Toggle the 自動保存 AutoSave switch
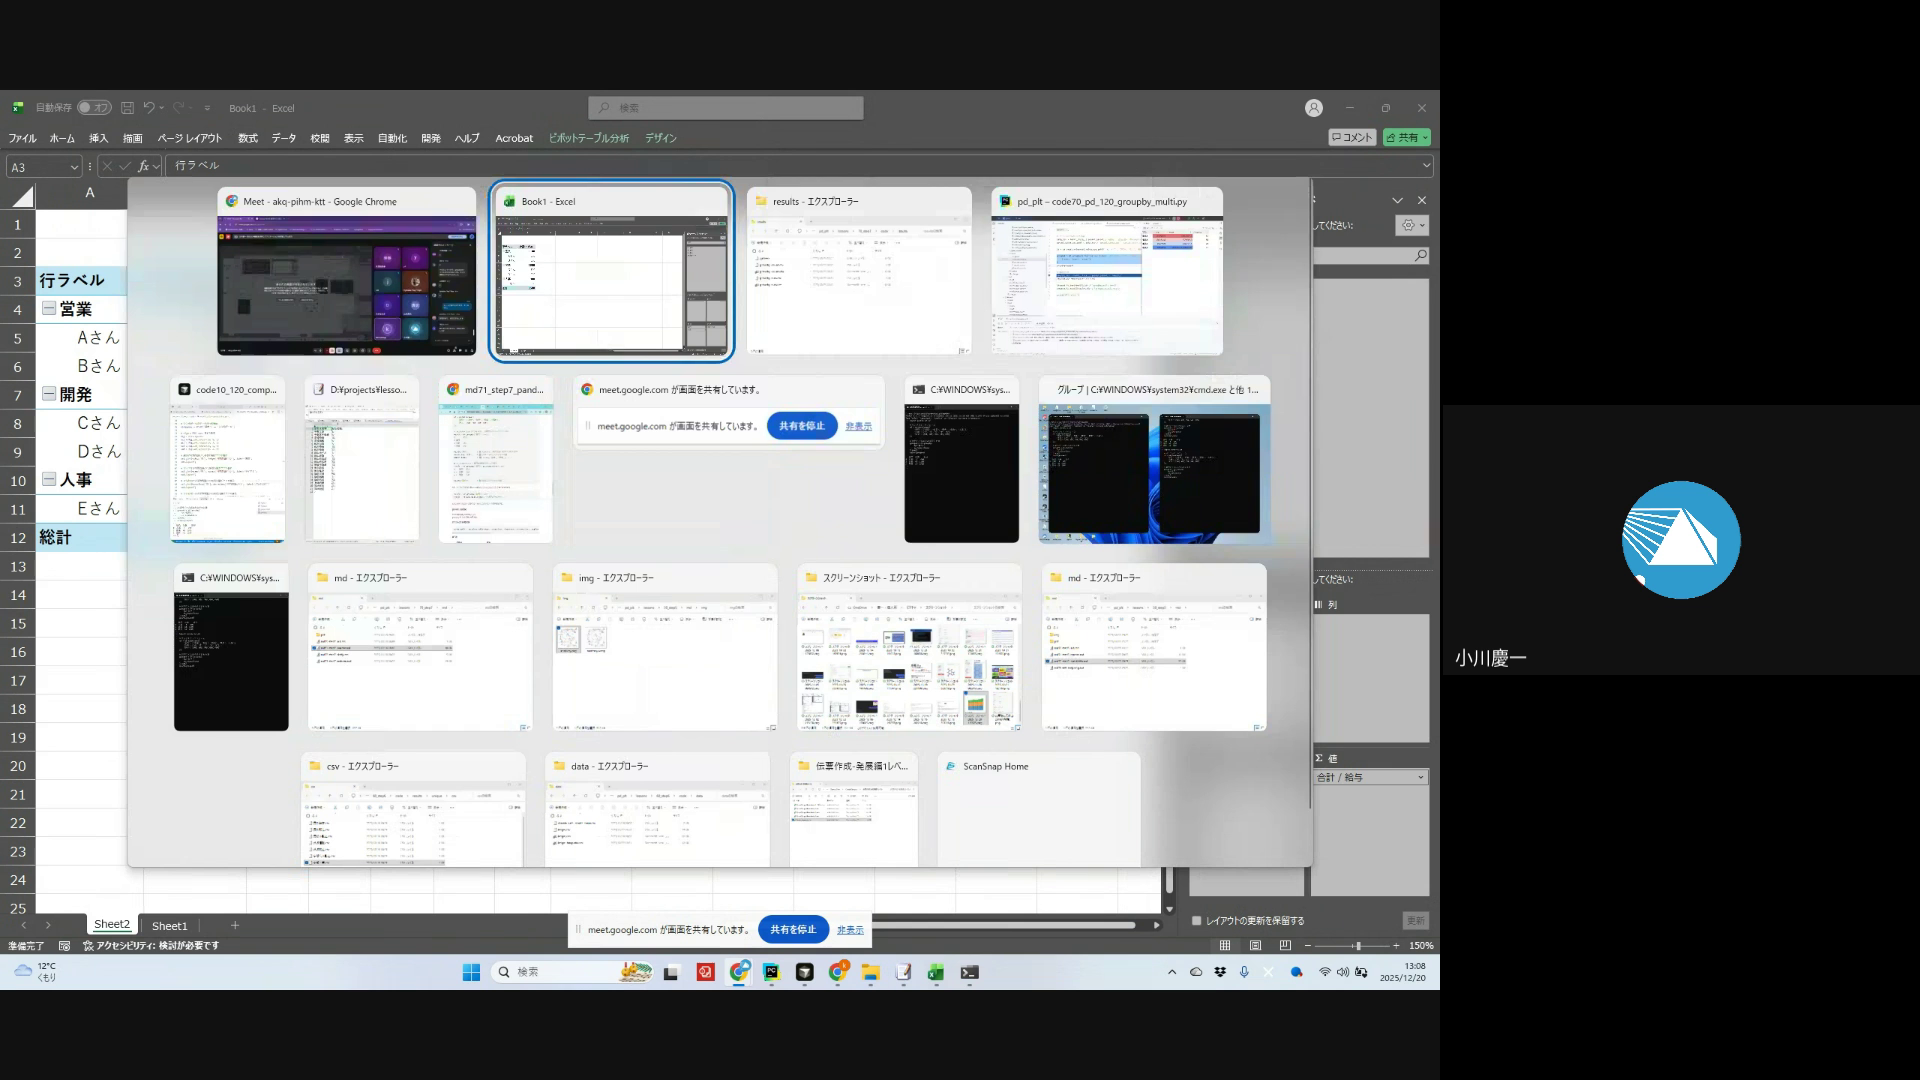 point(94,108)
